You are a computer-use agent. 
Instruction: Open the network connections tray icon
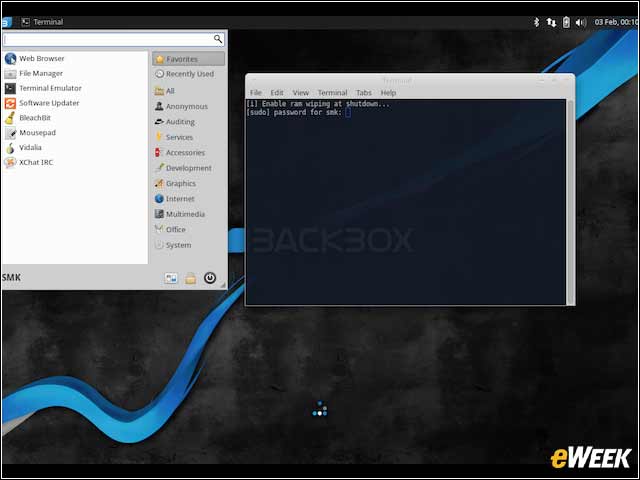pos(551,22)
